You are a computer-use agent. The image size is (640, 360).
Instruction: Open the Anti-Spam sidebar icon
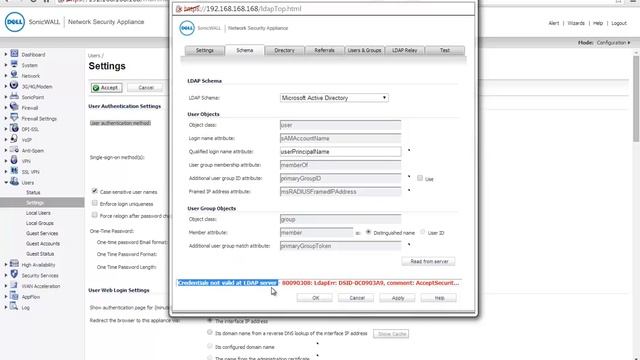[14, 149]
